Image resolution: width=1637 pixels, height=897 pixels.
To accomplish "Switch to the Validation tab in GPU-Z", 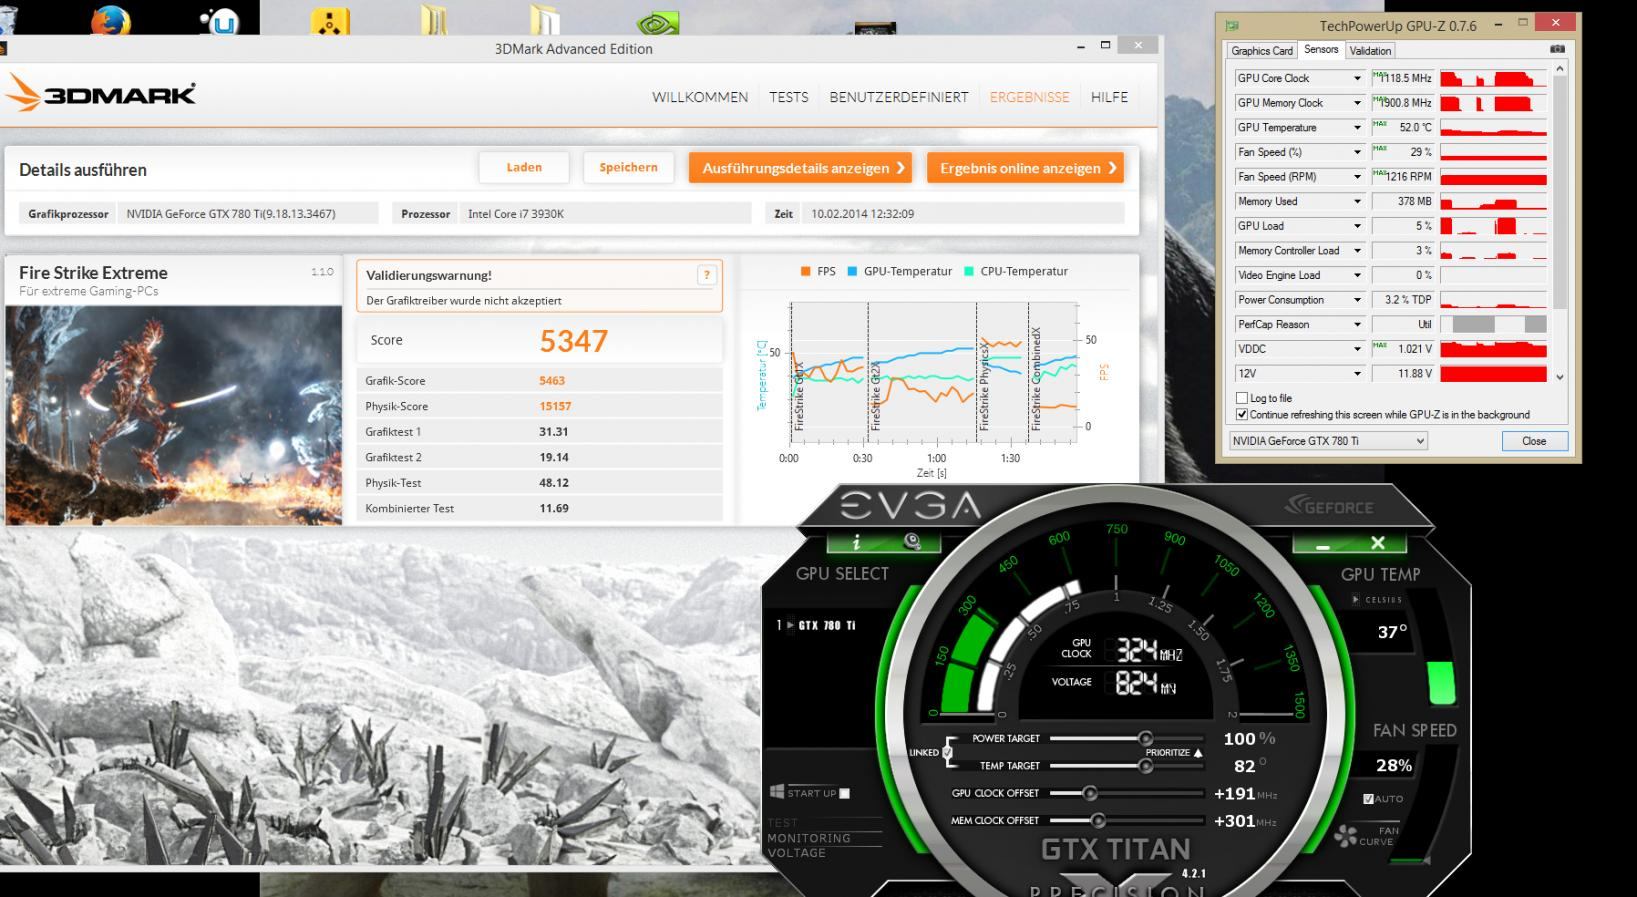I will tap(1369, 51).
